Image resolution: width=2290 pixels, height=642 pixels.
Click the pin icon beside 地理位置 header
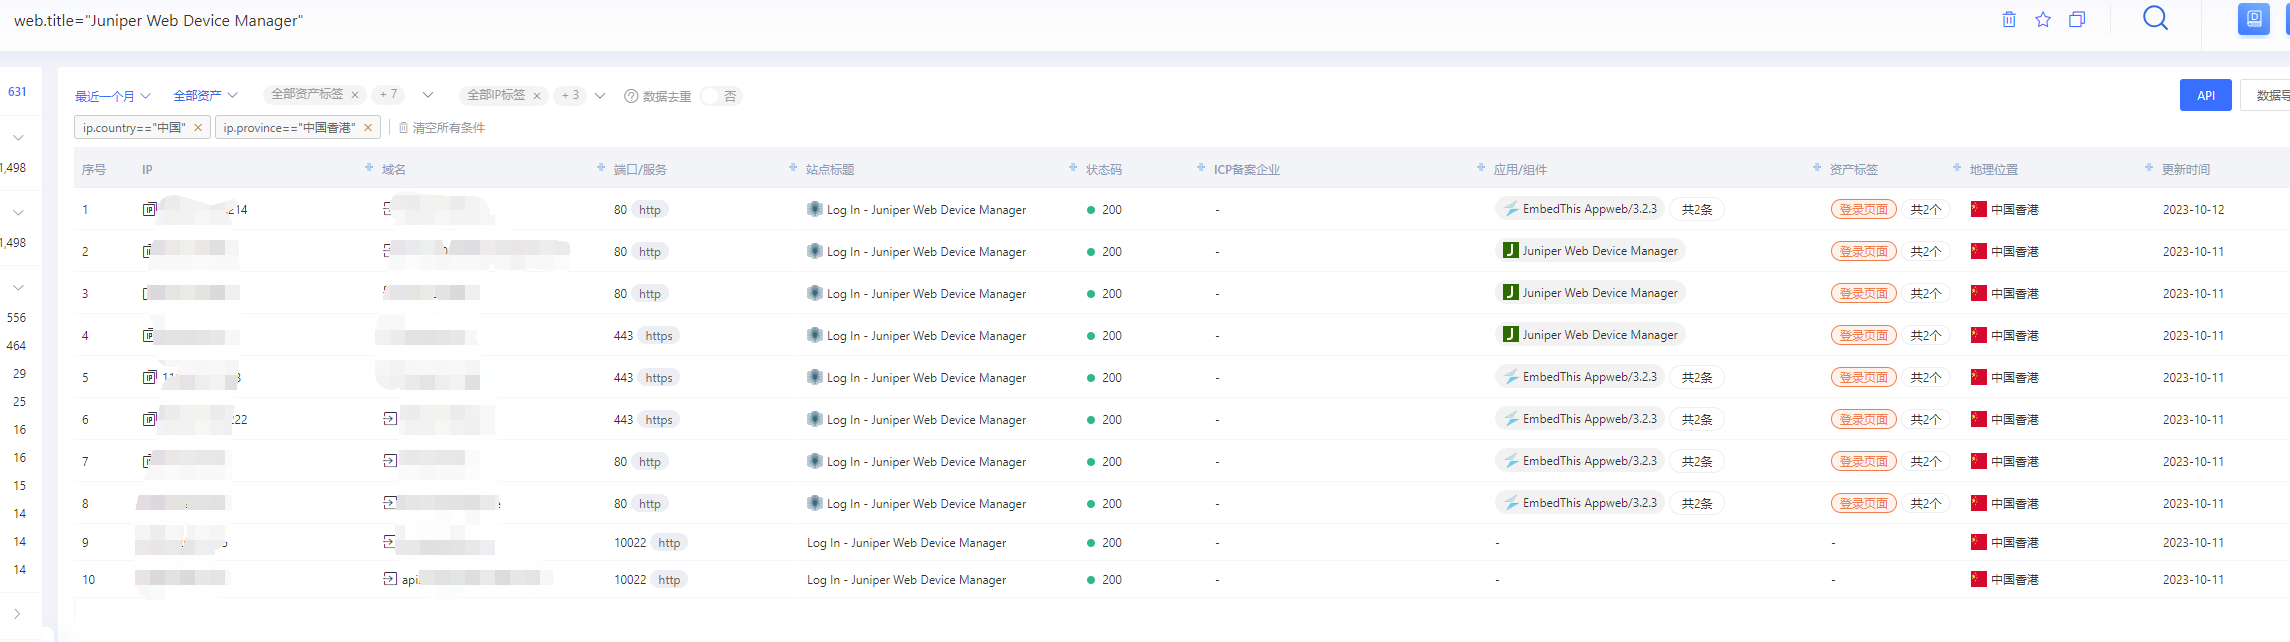tap(1957, 168)
